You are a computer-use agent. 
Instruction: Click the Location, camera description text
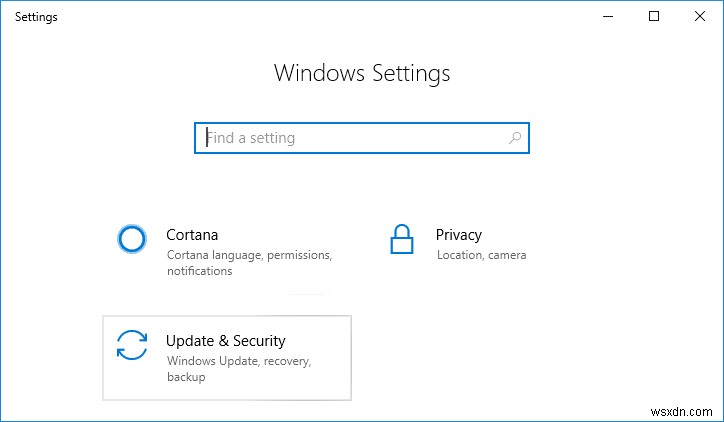481,255
